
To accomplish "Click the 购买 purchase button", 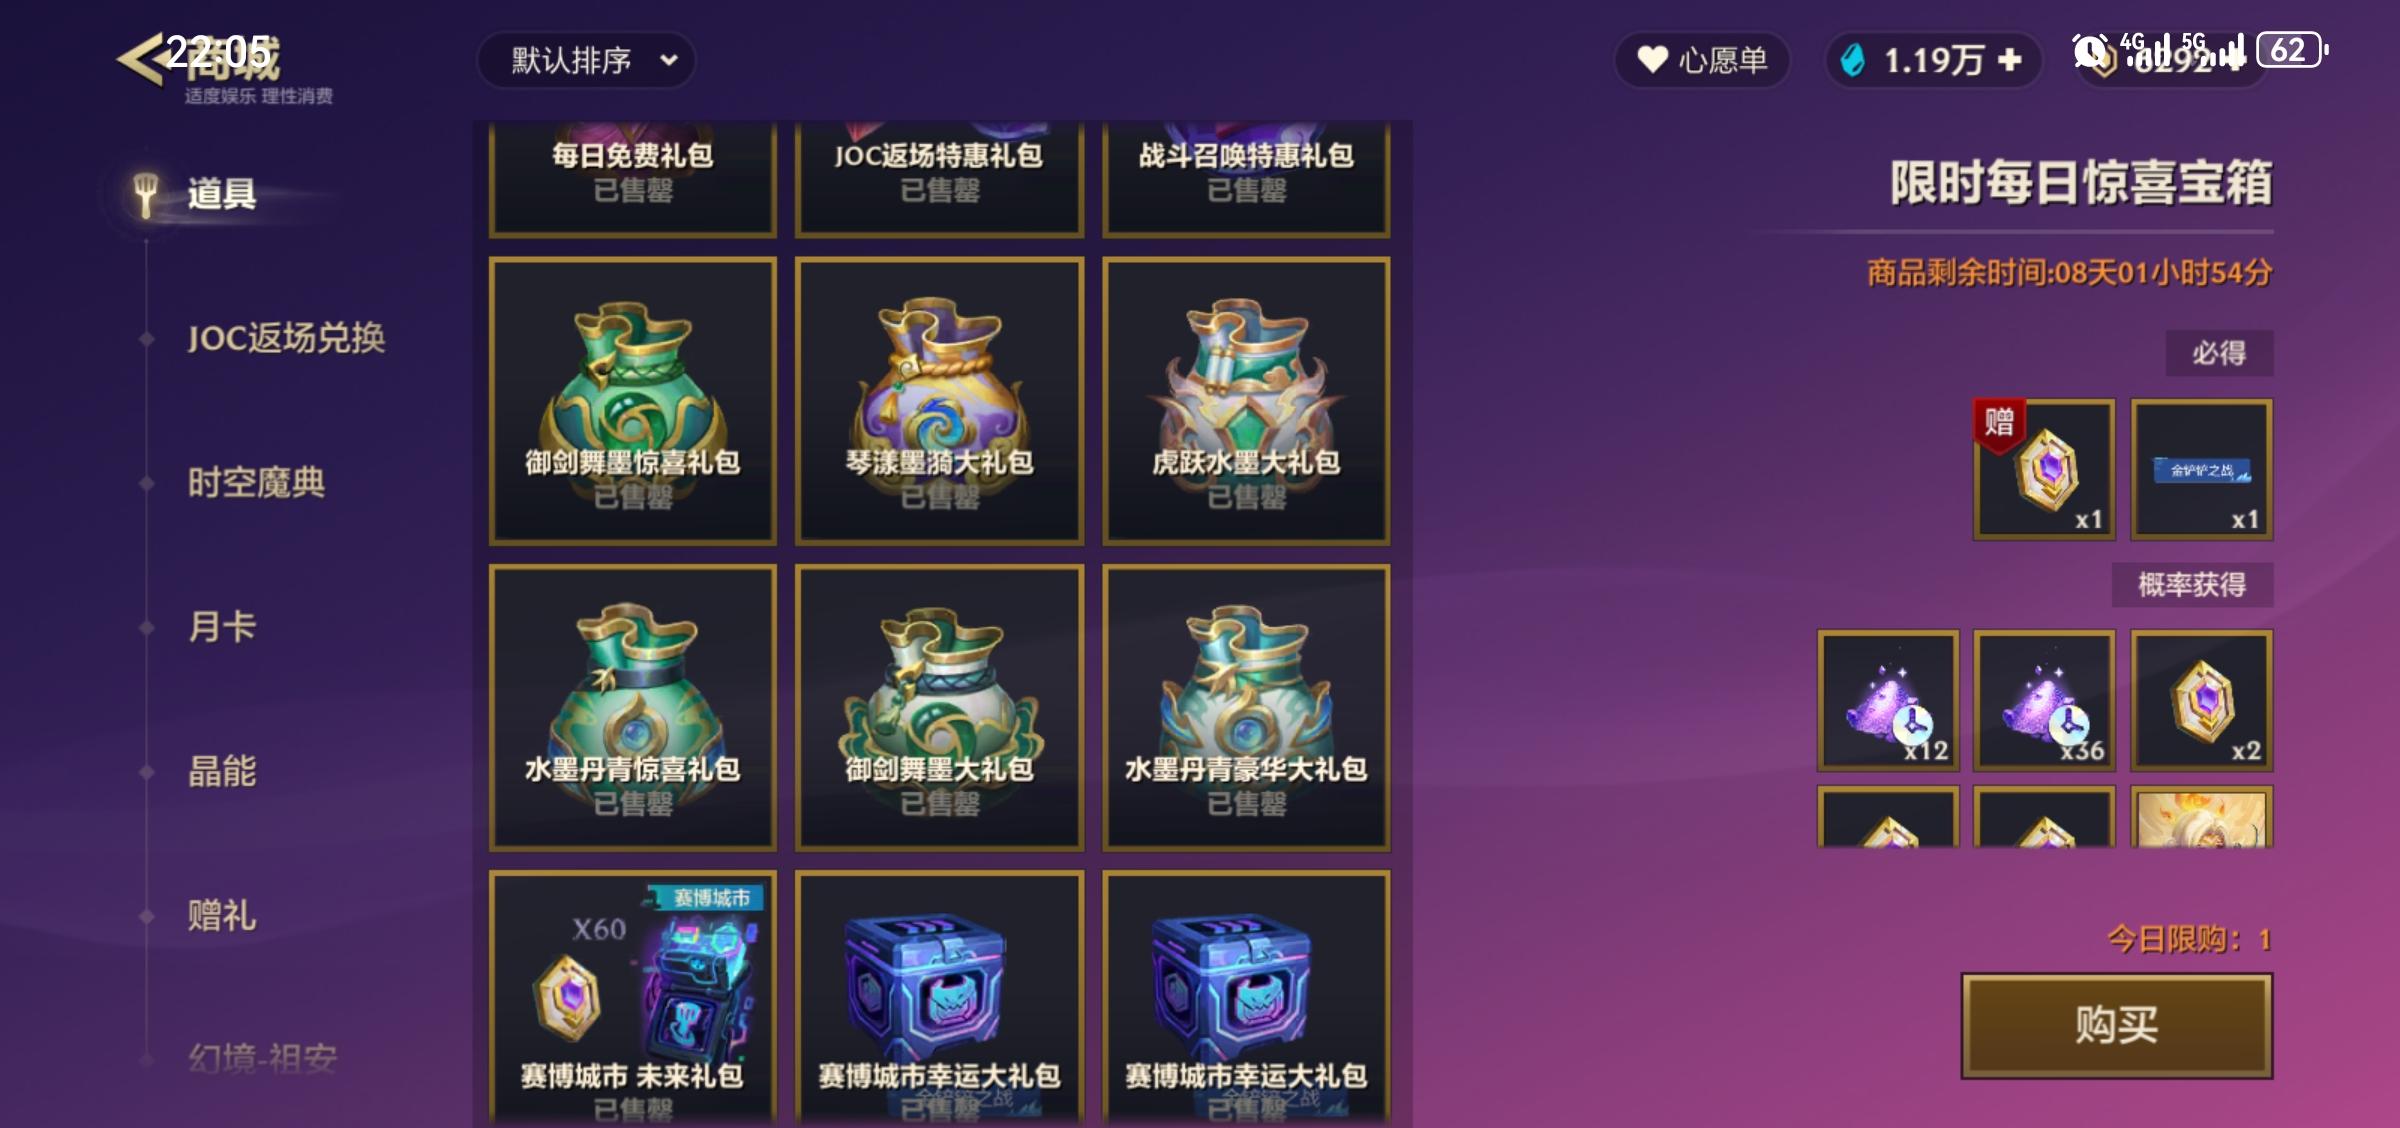I will coord(2116,1025).
